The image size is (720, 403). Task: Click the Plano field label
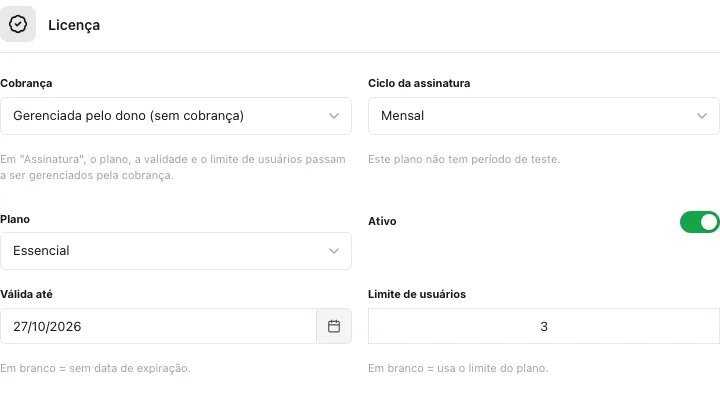[15, 219]
